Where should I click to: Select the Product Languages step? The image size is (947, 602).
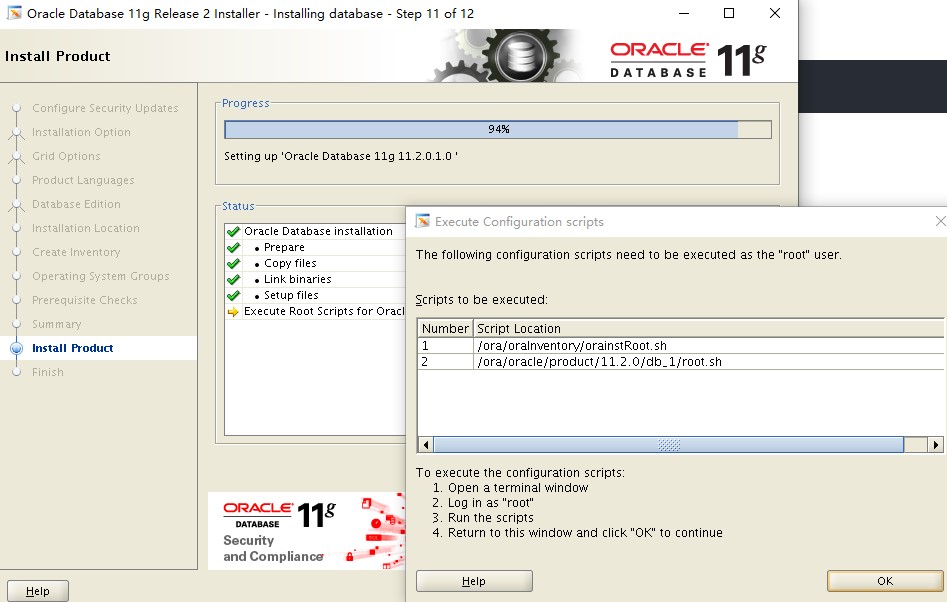pyautogui.click(x=83, y=181)
